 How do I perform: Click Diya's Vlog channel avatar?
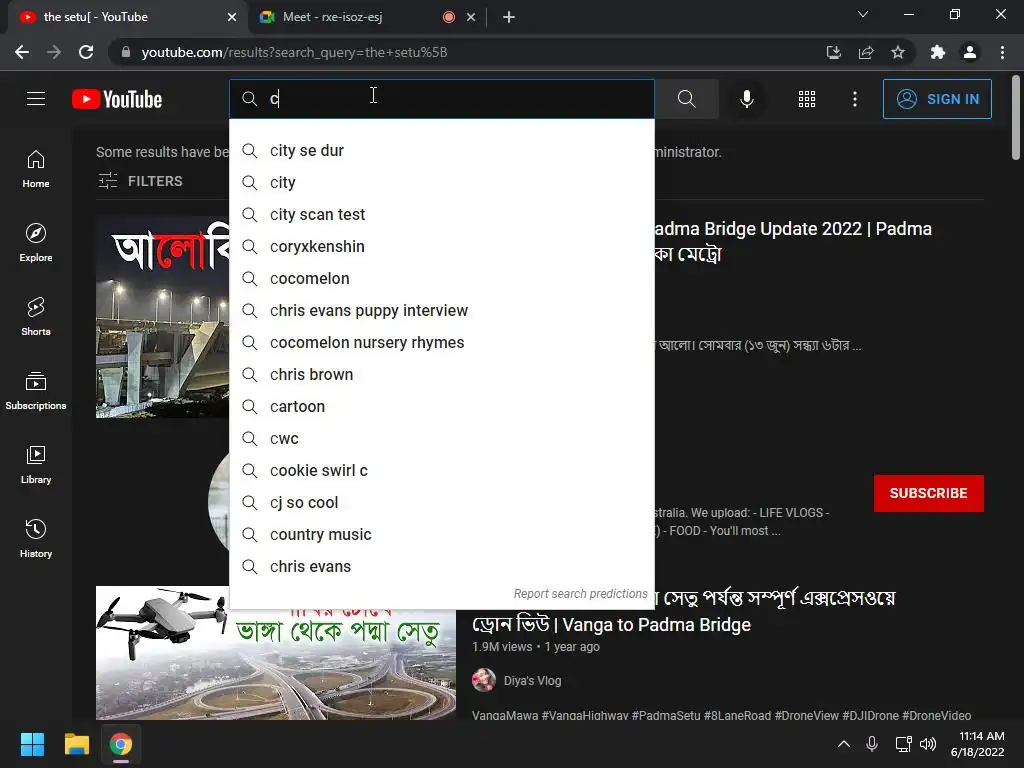click(x=484, y=680)
